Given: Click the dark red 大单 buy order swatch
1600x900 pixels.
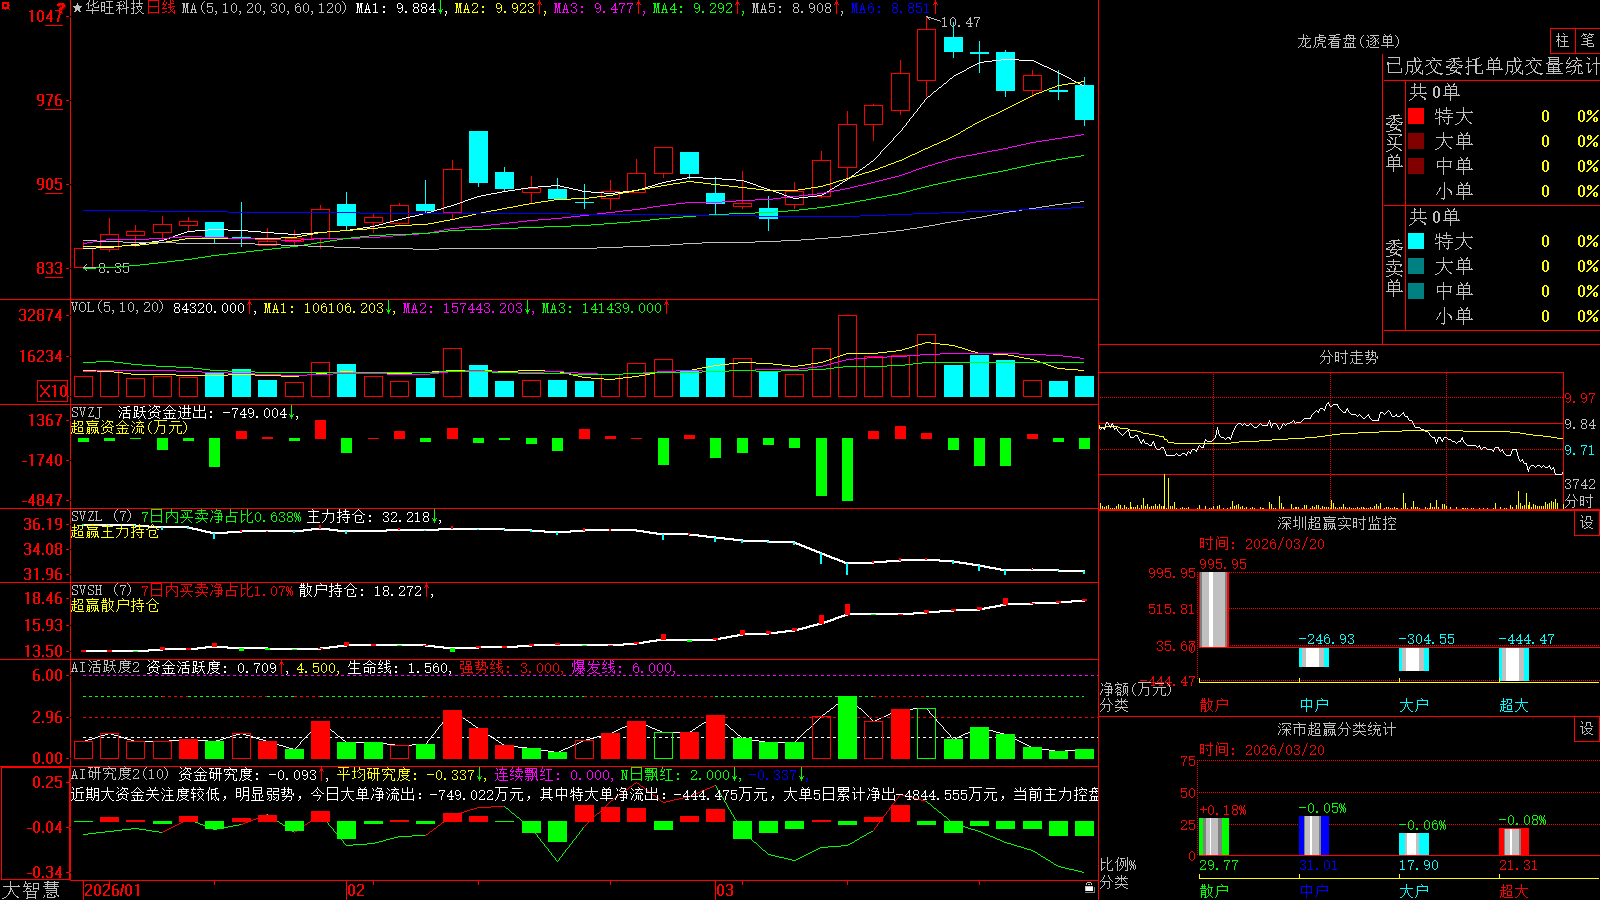Looking at the screenshot, I should [x=1416, y=141].
